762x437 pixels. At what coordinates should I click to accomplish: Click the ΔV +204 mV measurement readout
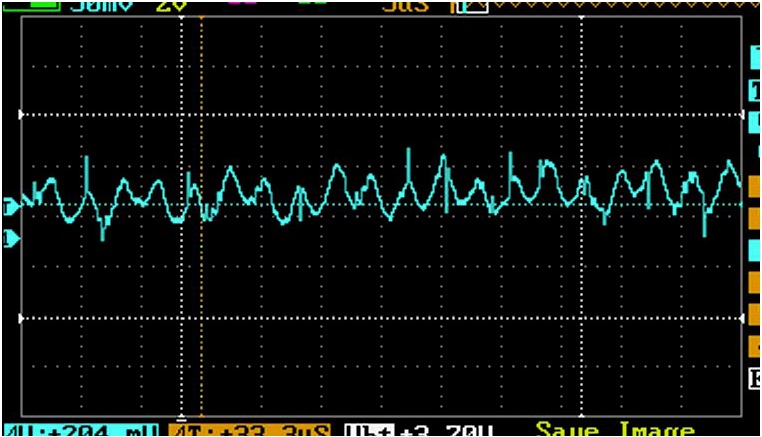(x=81, y=430)
